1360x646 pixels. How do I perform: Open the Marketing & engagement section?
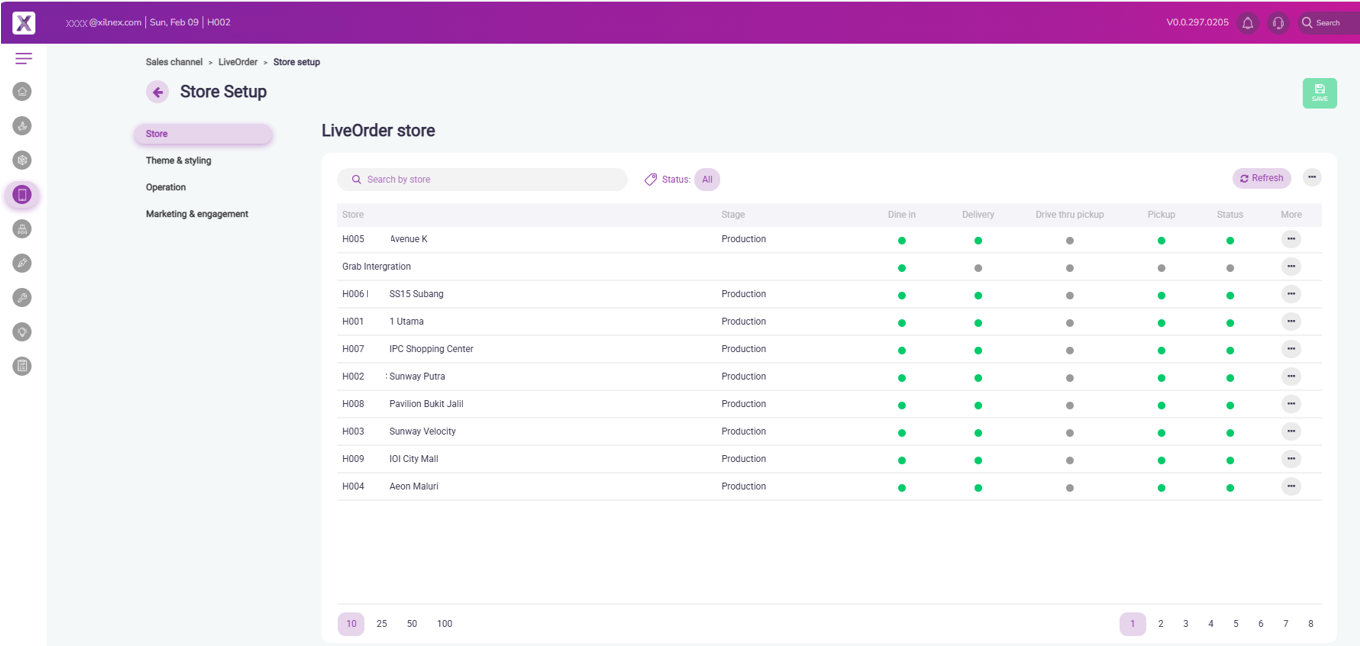click(x=197, y=214)
